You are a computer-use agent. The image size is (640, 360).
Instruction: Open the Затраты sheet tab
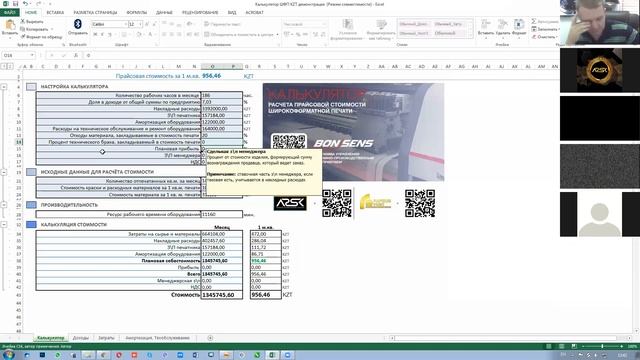(x=106, y=338)
